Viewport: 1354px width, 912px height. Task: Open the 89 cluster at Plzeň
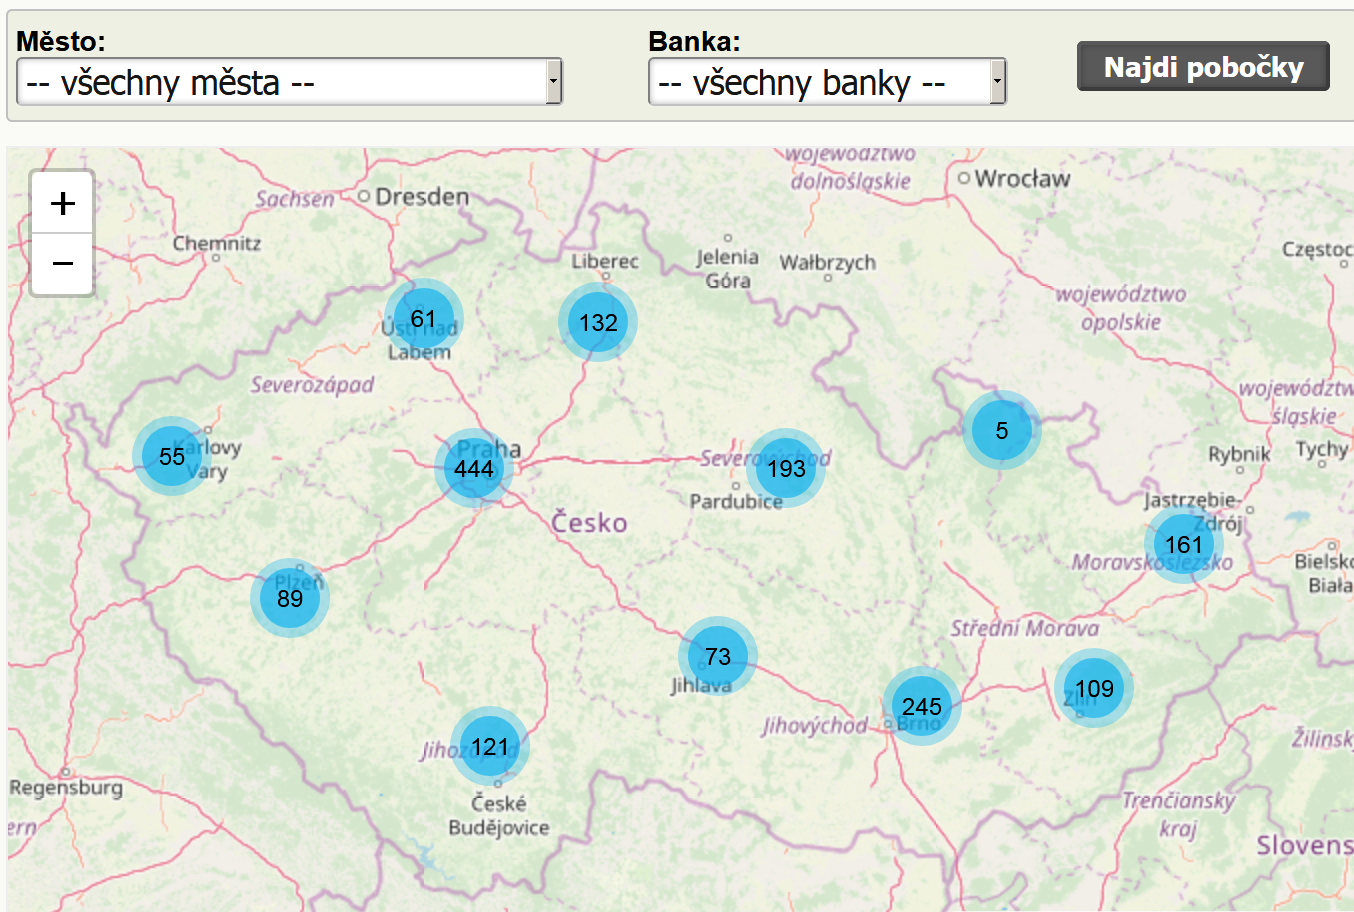290,598
